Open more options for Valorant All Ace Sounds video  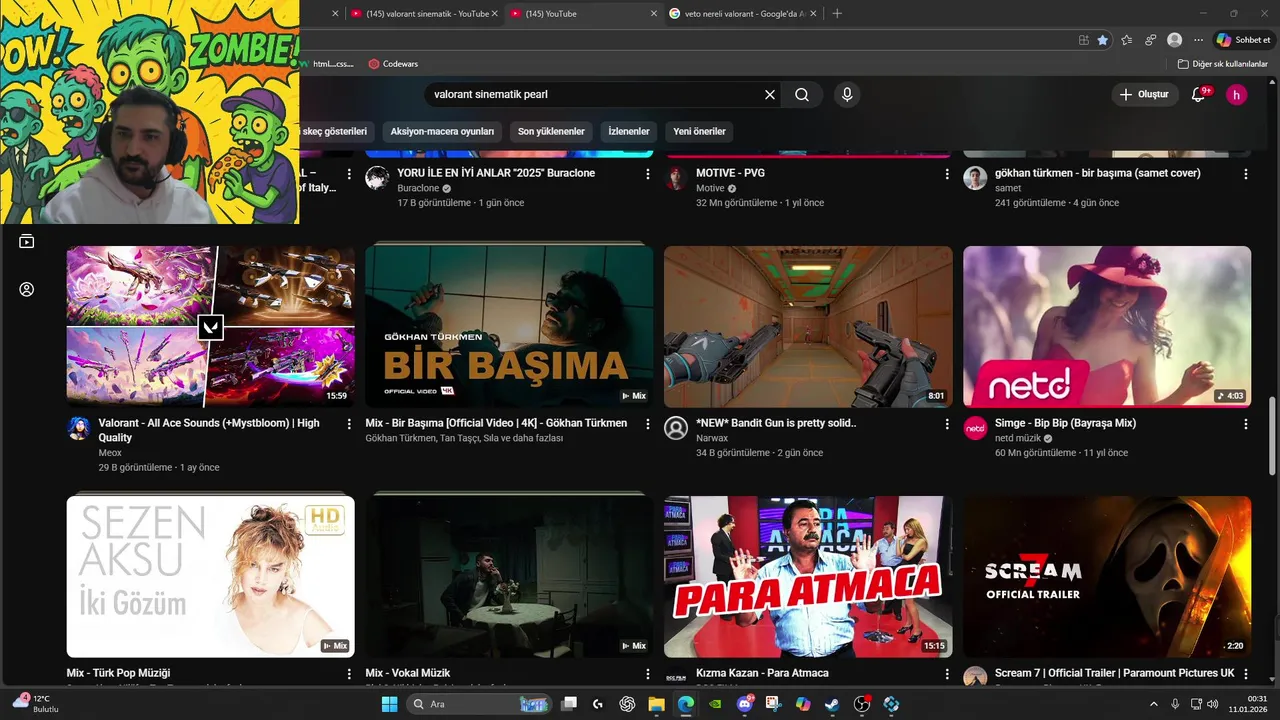click(349, 424)
